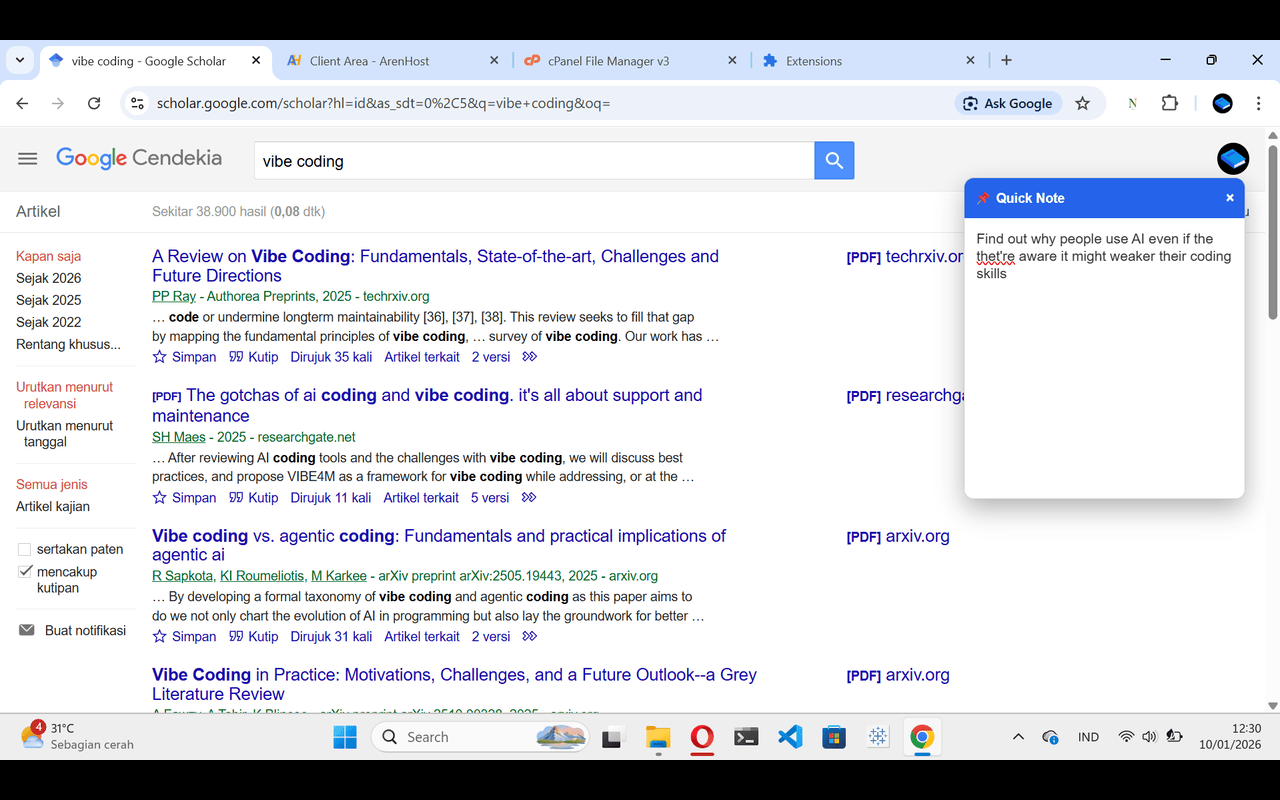The height and width of the screenshot is (800, 1280).
Task: Open File Explorer from the taskbar
Action: [657, 737]
